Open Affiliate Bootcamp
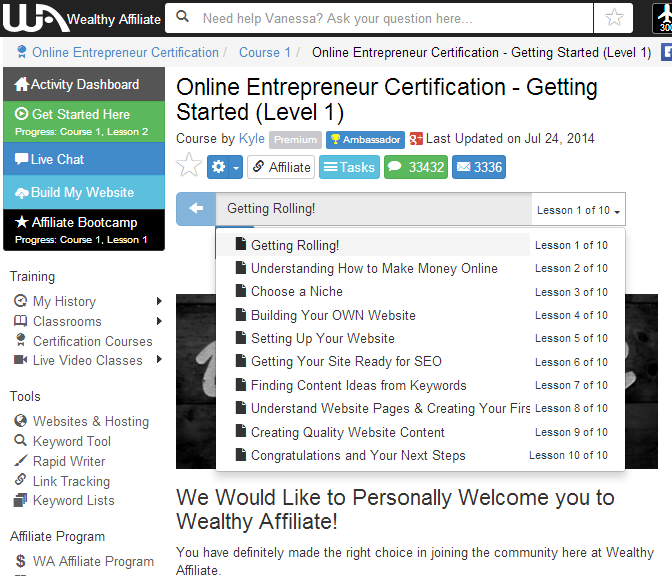The height and width of the screenshot is (576, 672). pyautogui.click(x=84, y=230)
